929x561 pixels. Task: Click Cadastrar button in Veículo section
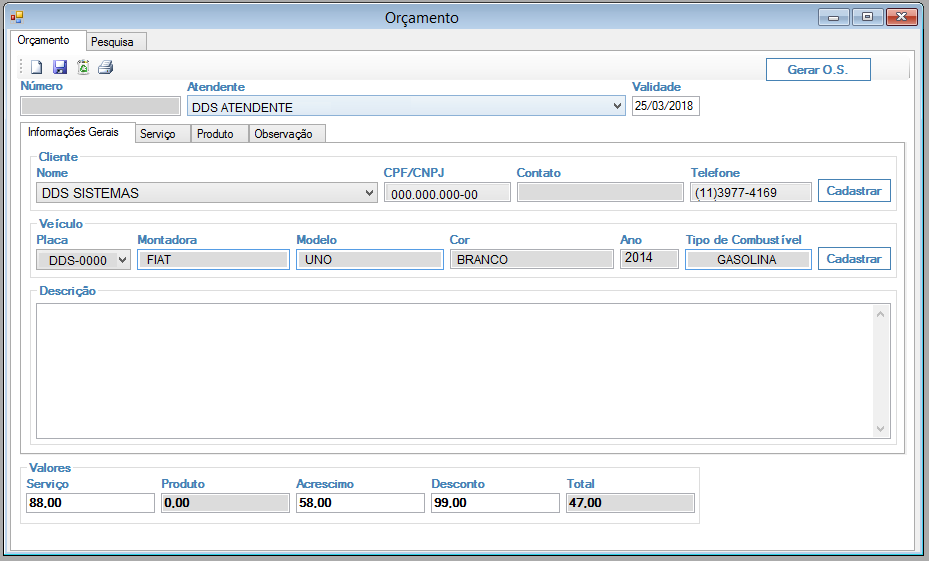click(854, 259)
